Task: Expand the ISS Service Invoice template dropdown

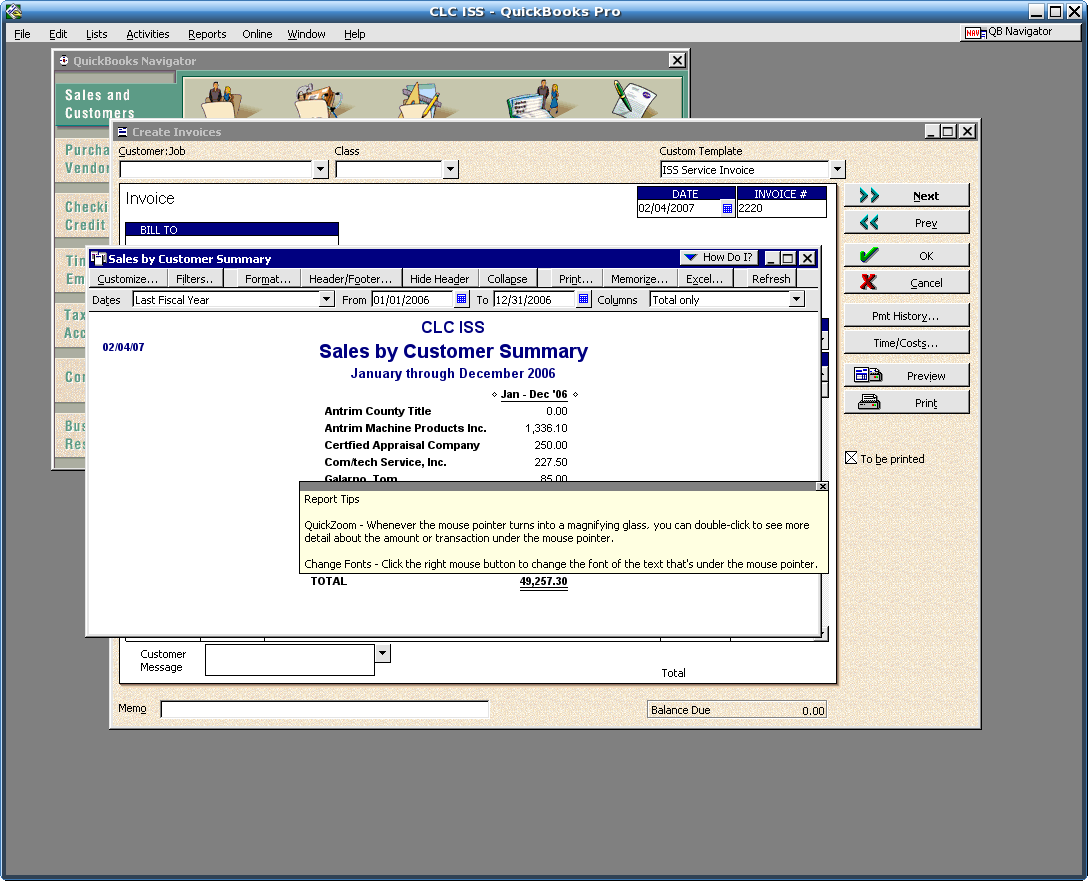Action: click(x=836, y=169)
